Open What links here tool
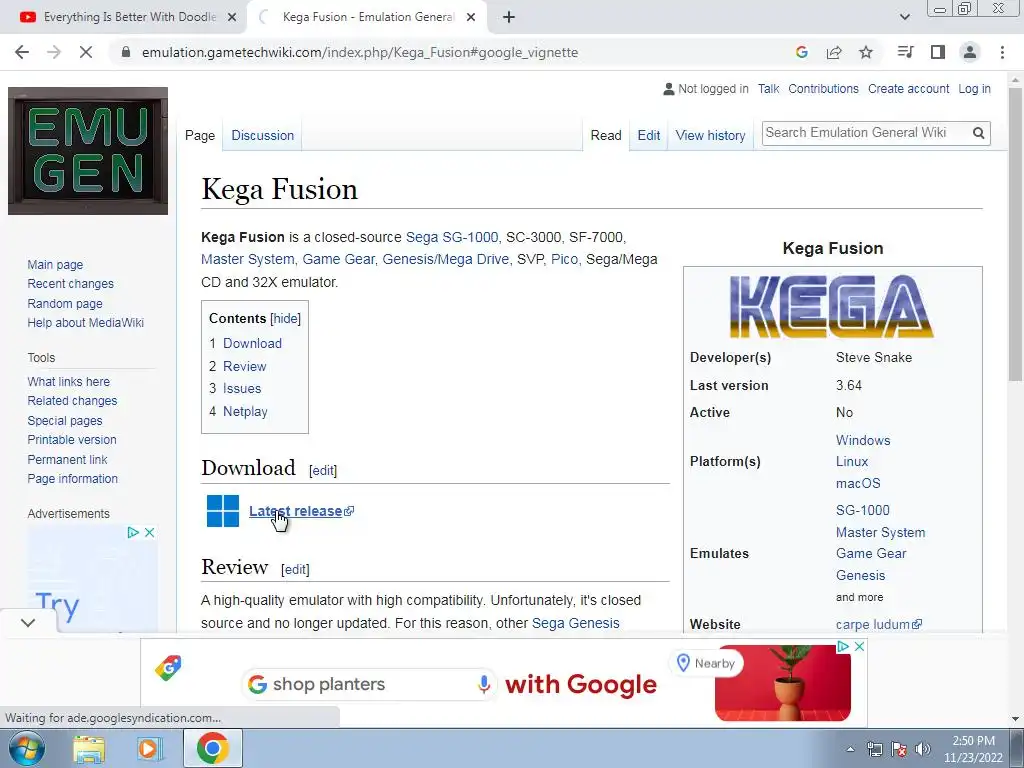 tap(69, 381)
